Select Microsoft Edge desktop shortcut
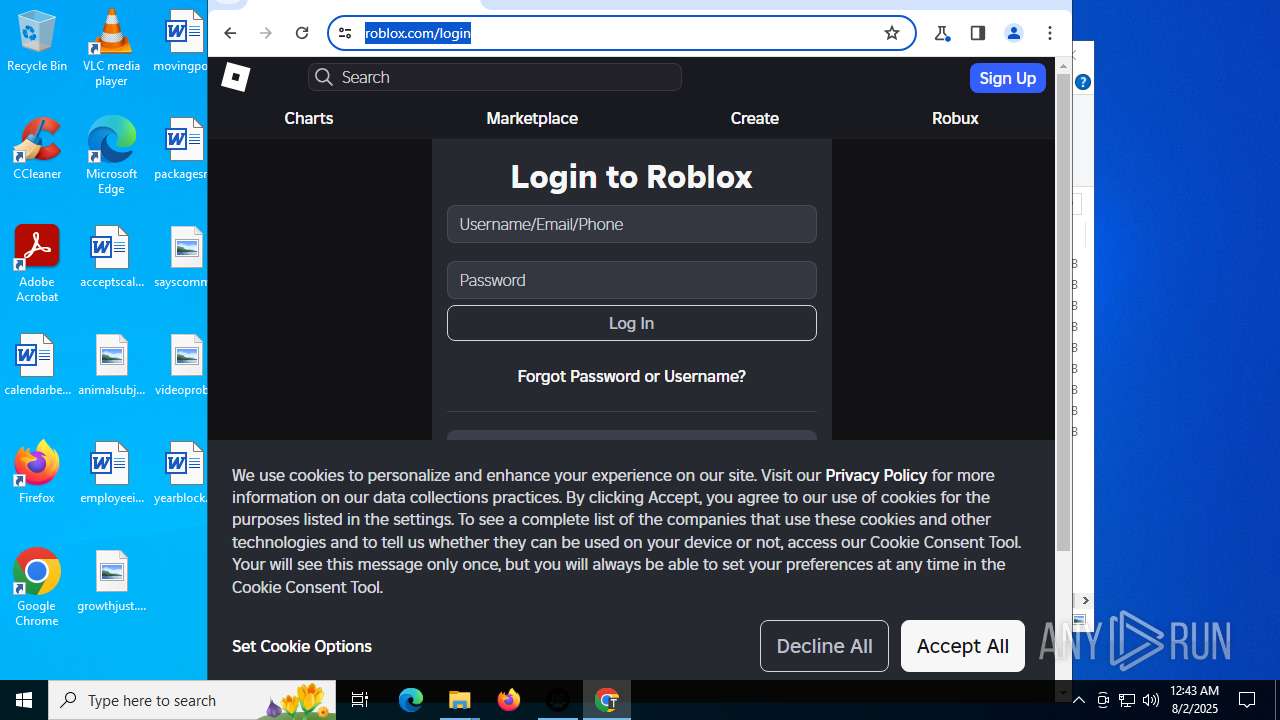 pos(111,156)
